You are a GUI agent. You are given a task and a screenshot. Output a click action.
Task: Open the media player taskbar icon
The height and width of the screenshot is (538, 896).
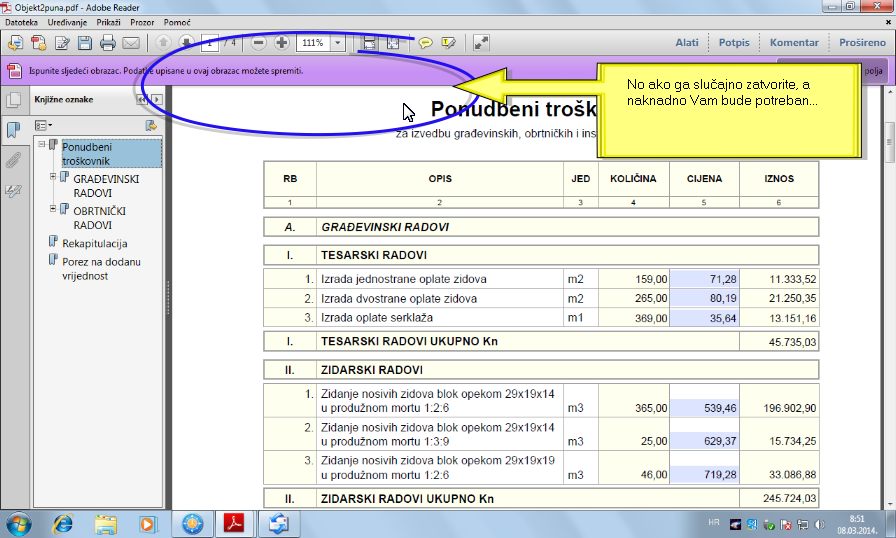click(x=147, y=524)
